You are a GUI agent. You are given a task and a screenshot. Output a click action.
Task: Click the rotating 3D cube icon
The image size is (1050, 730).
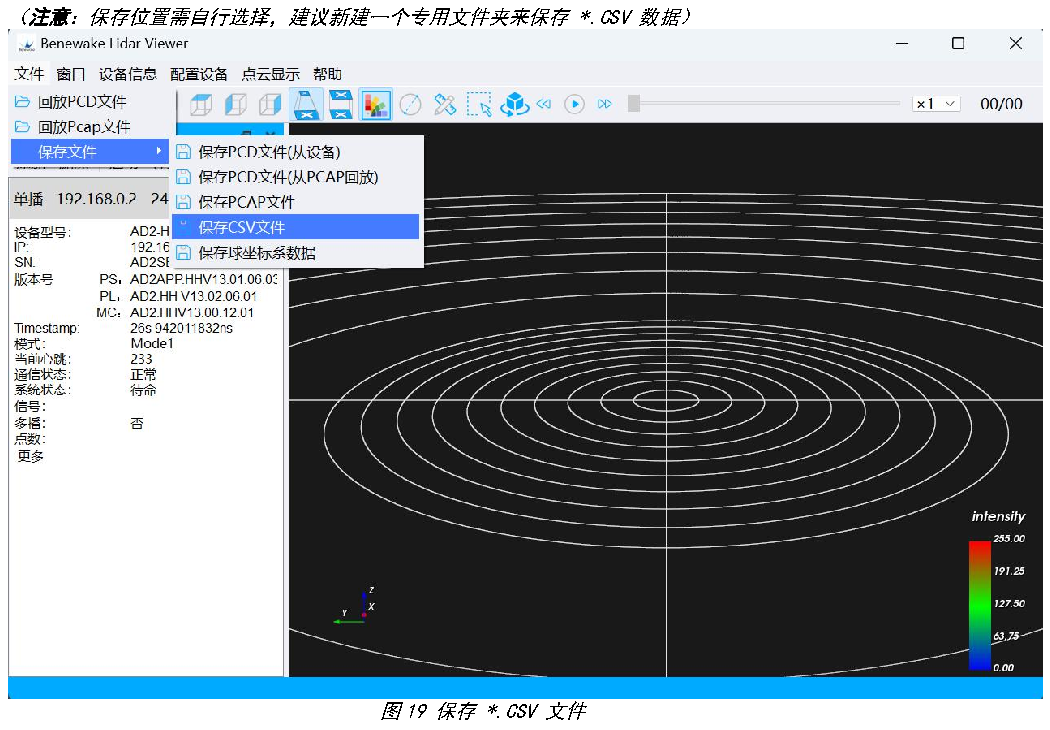(514, 104)
